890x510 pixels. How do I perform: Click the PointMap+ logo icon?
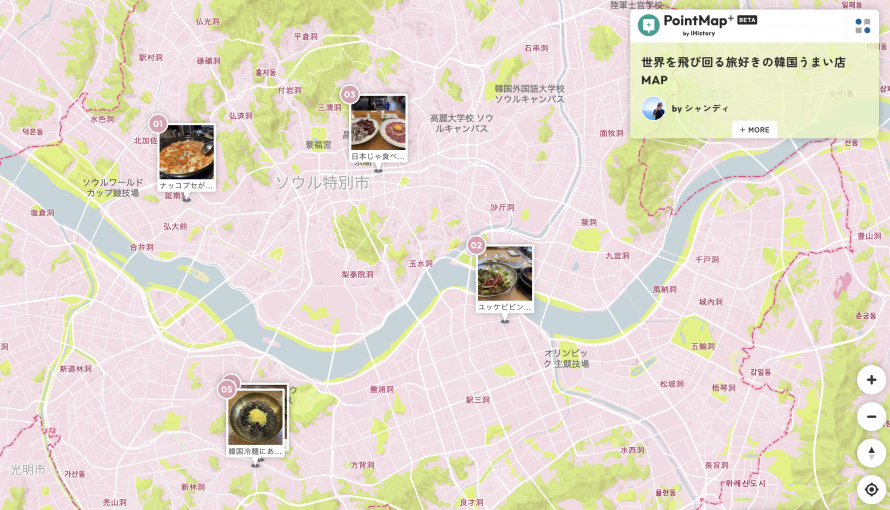[x=649, y=25]
